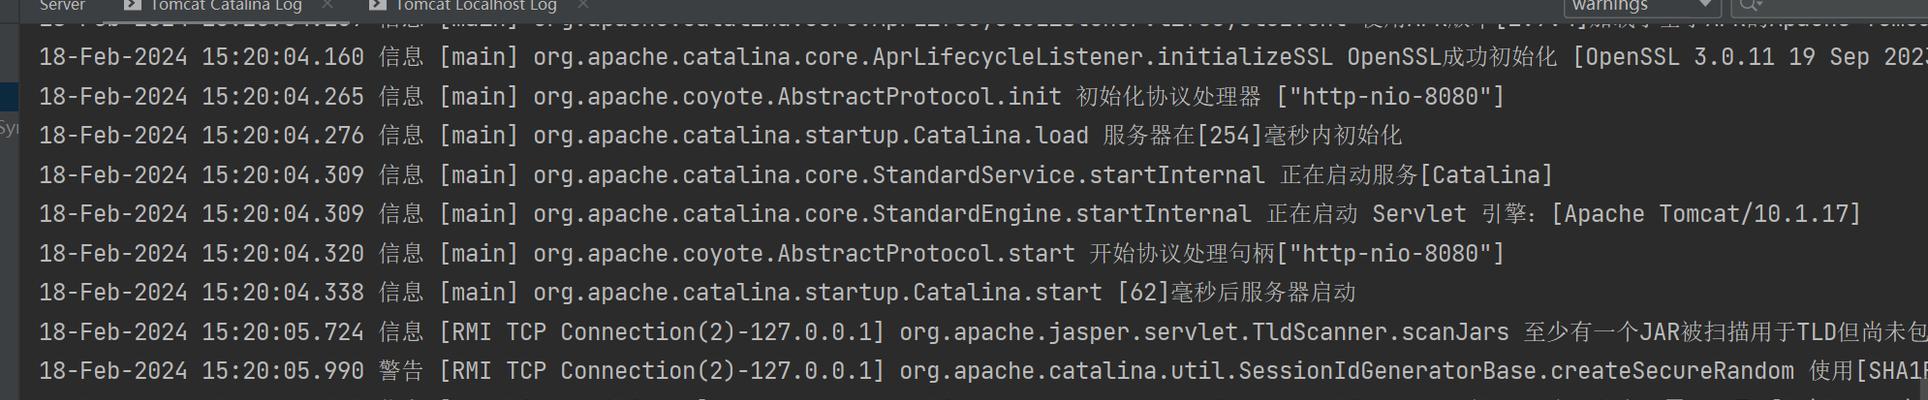The image size is (1928, 400).
Task: Click the StandardService.startInternal Catalina log line
Action: point(796,175)
